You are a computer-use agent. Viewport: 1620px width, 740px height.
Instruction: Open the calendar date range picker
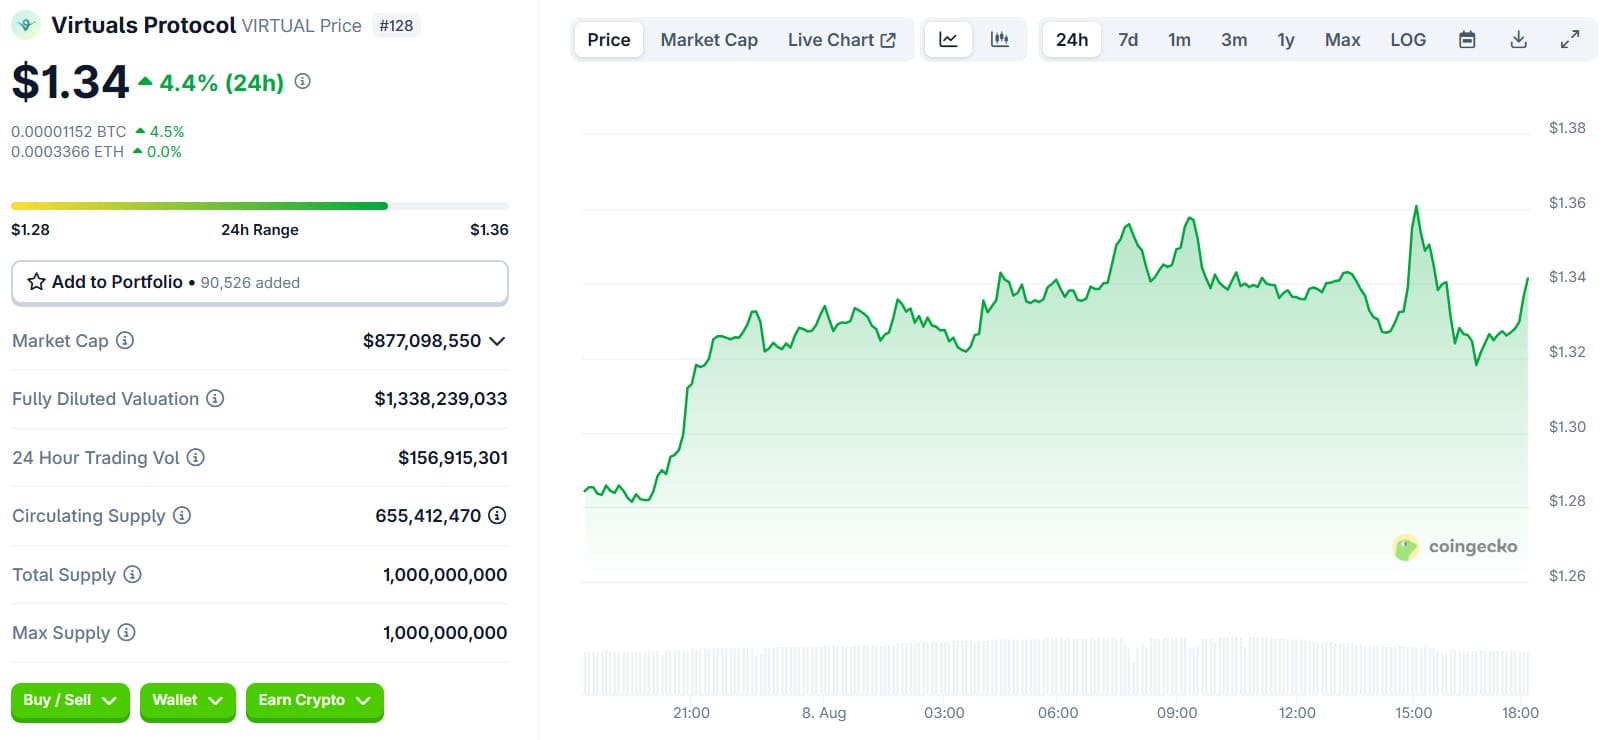(1467, 40)
